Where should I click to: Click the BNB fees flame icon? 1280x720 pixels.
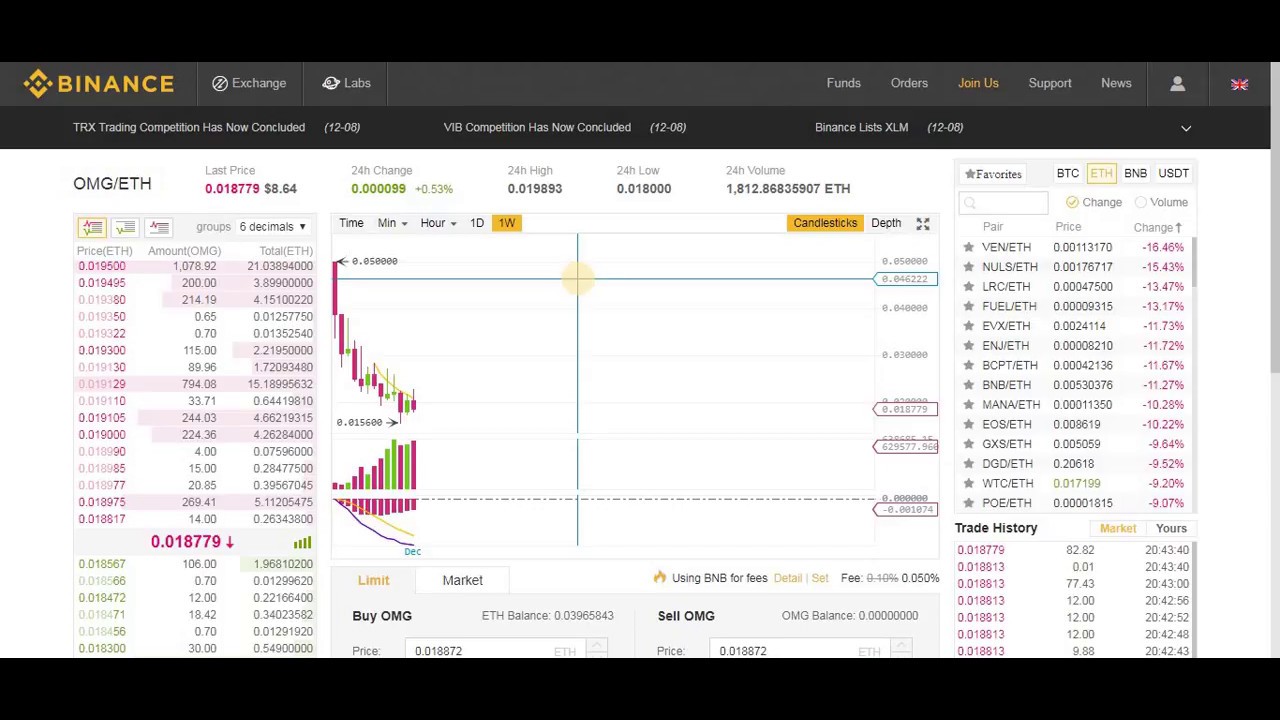(x=660, y=577)
